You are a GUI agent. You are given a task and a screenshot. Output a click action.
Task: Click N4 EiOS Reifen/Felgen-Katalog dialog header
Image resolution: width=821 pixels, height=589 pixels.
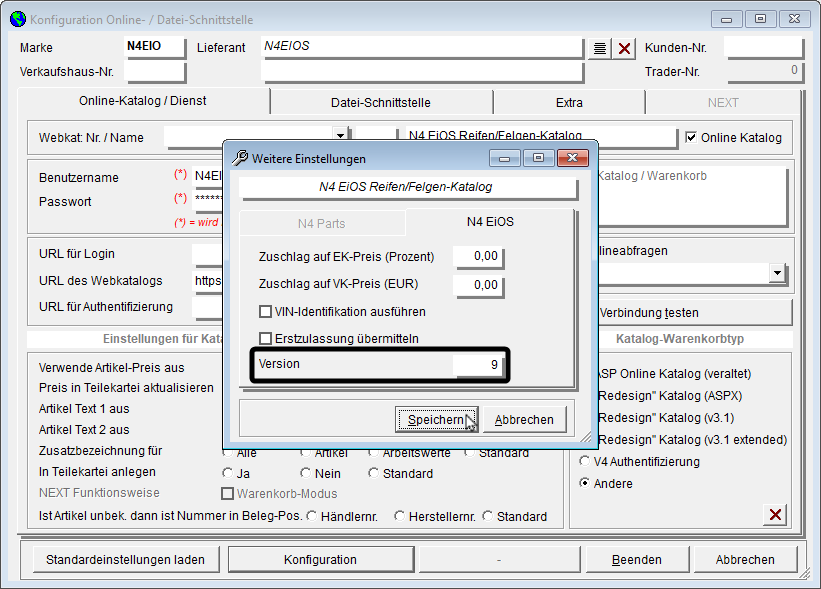tap(408, 187)
